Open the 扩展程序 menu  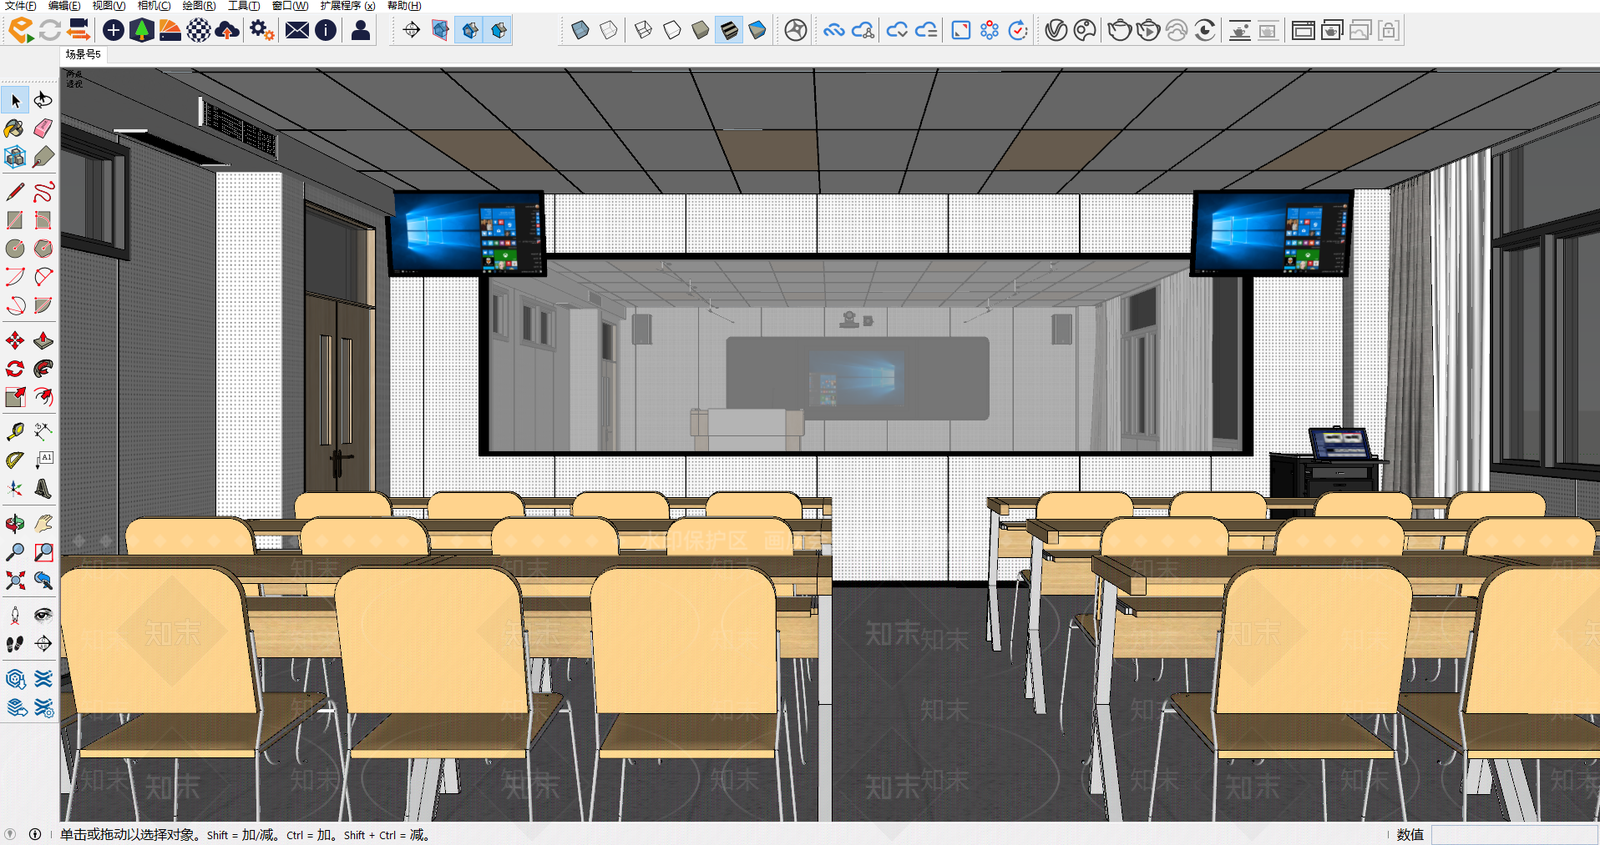coord(347,6)
